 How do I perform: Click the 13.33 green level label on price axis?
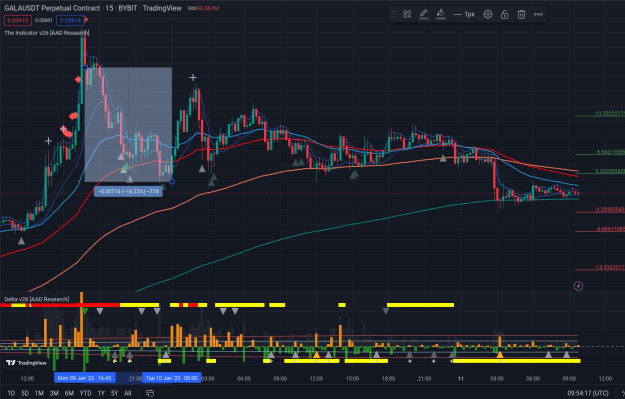point(609,114)
